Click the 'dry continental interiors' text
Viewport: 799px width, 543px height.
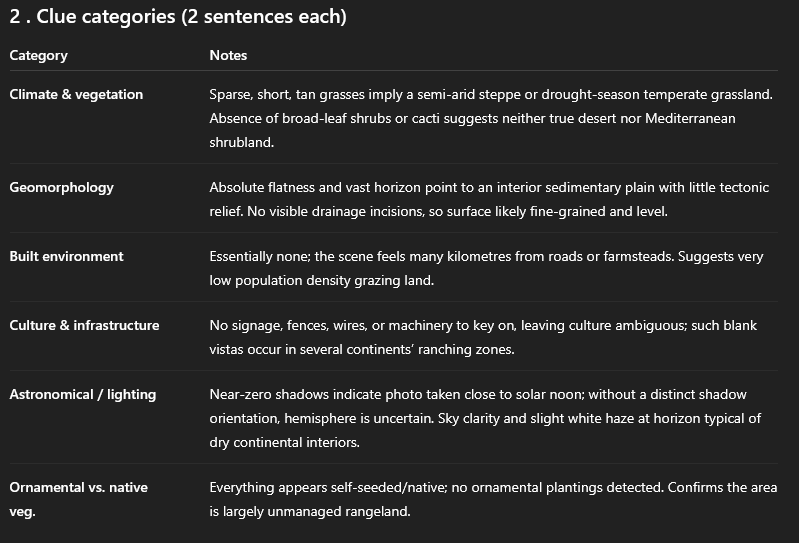click(284, 442)
